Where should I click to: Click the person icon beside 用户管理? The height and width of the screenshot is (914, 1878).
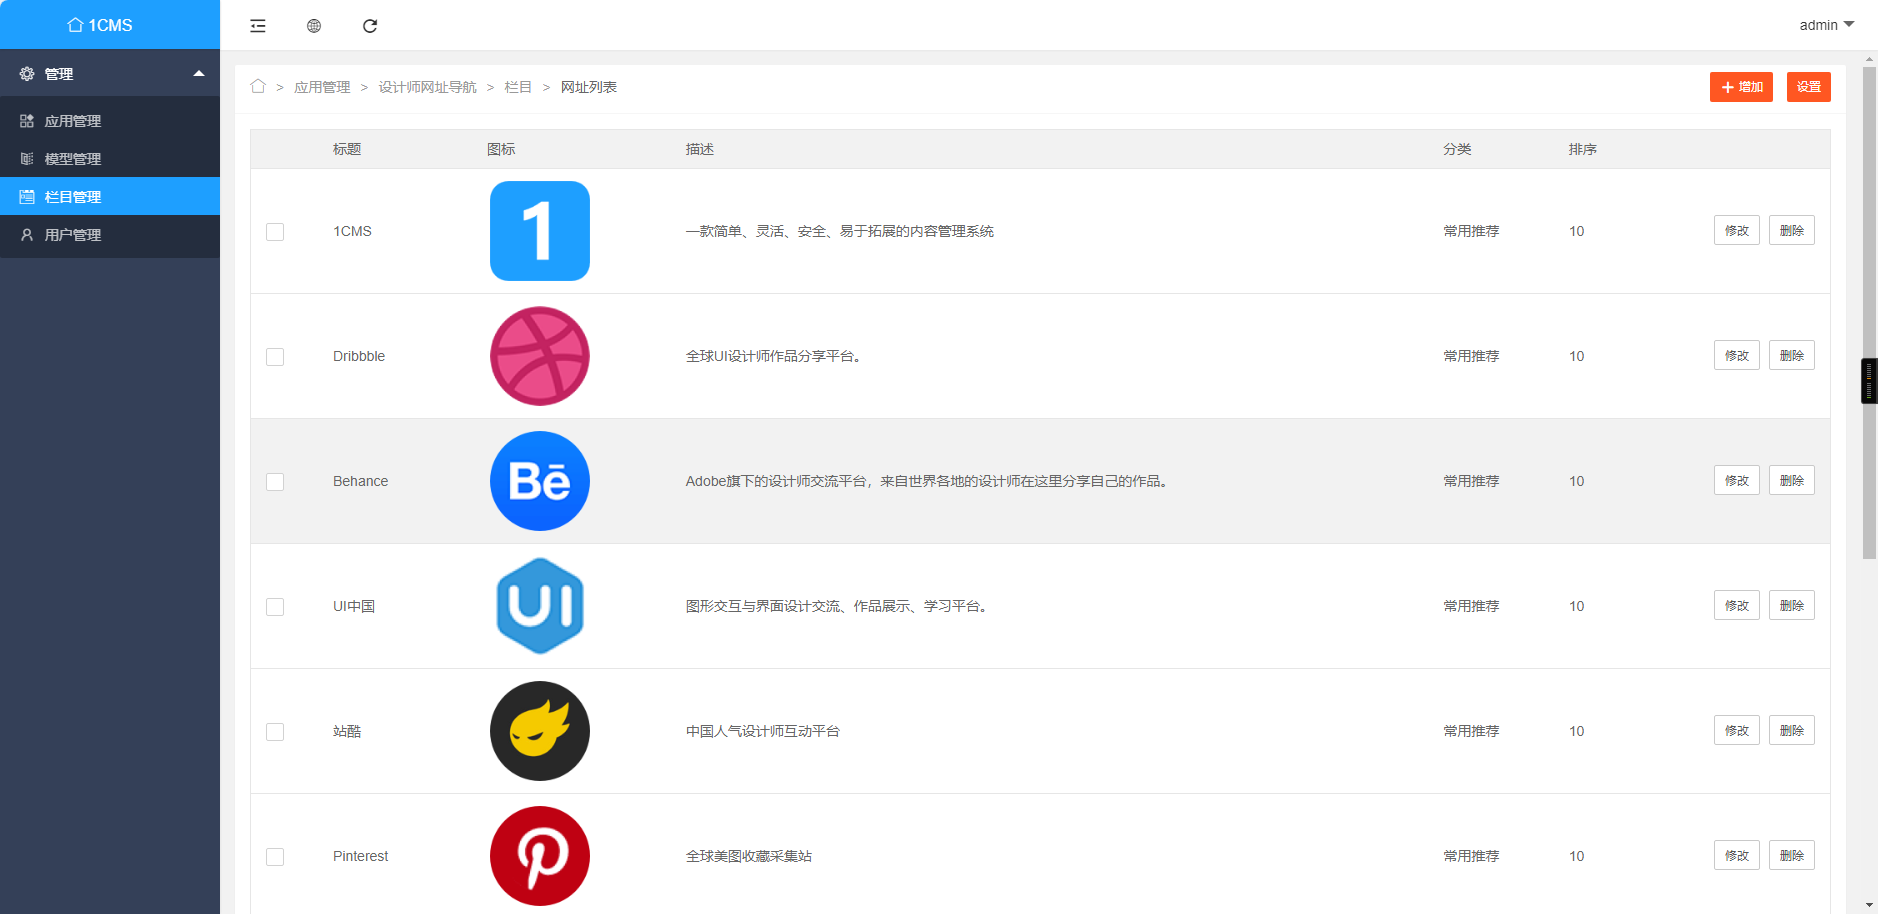[26, 235]
